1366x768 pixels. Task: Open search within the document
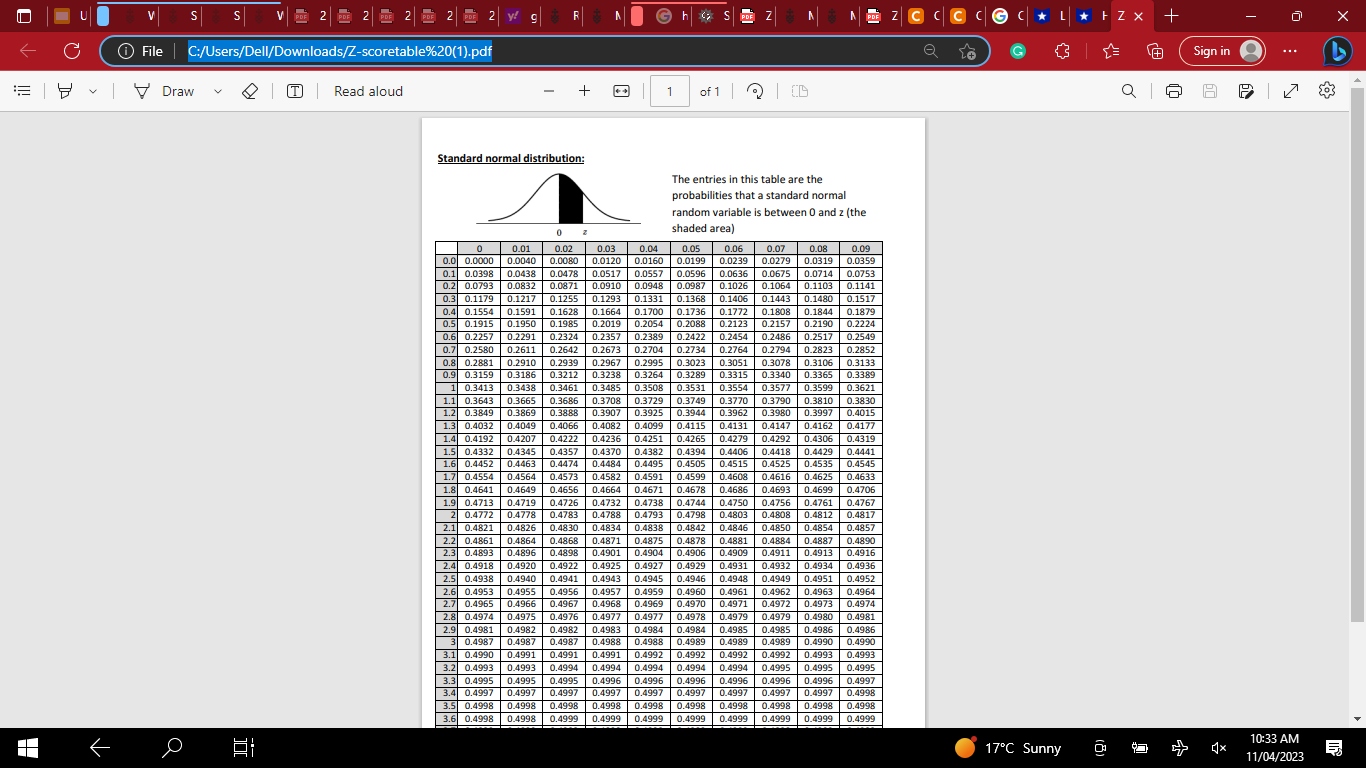(1128, 91)
